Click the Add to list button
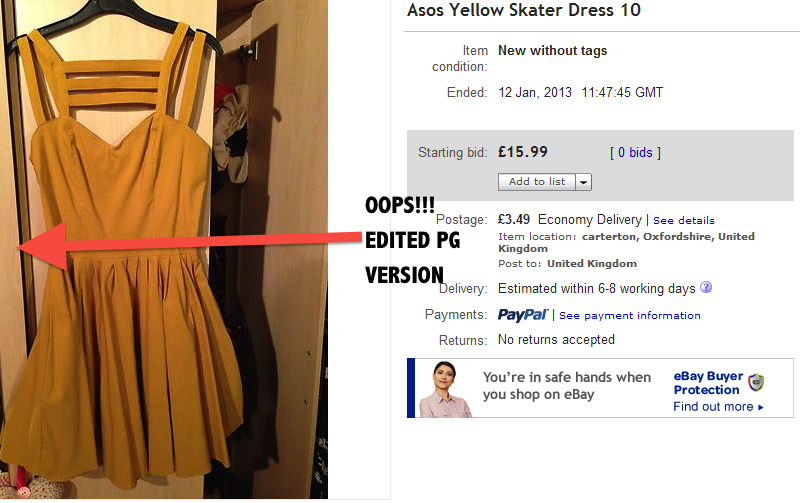This screenshot has height=503, width=800. [x=537, y=182]
